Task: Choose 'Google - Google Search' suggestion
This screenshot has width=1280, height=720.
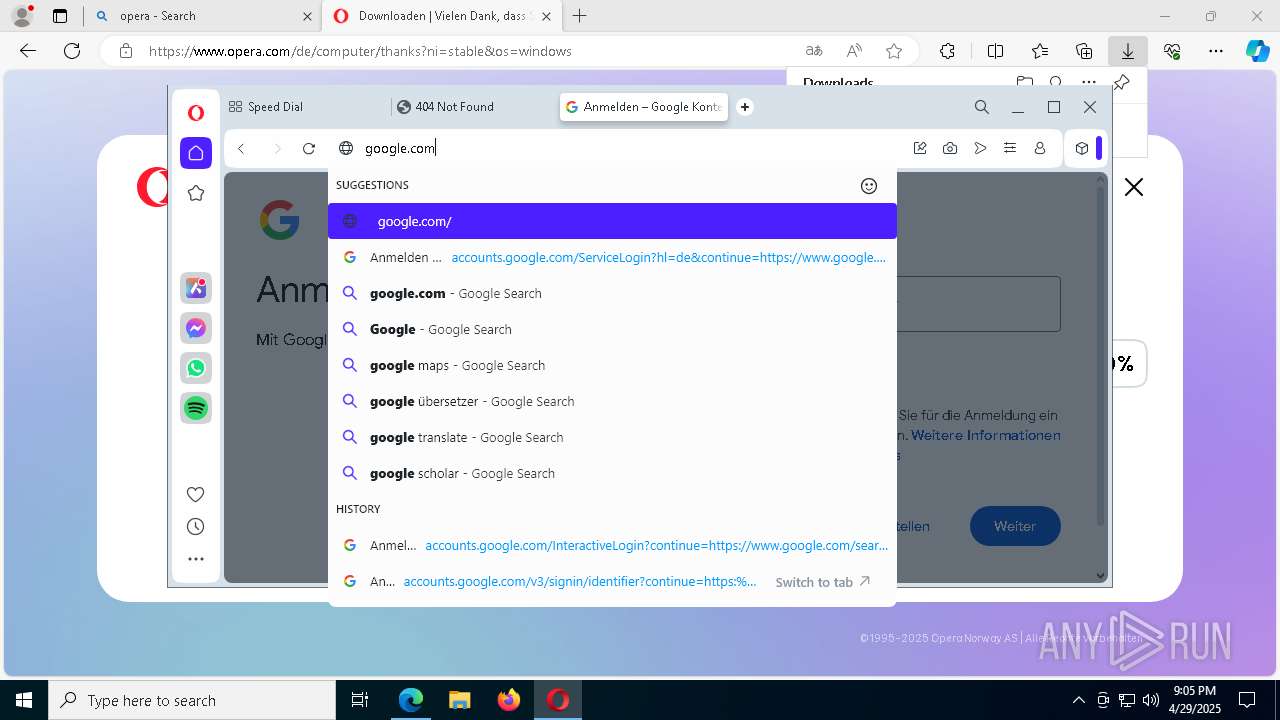Action: pyautogui.click(x=612, y=329)
